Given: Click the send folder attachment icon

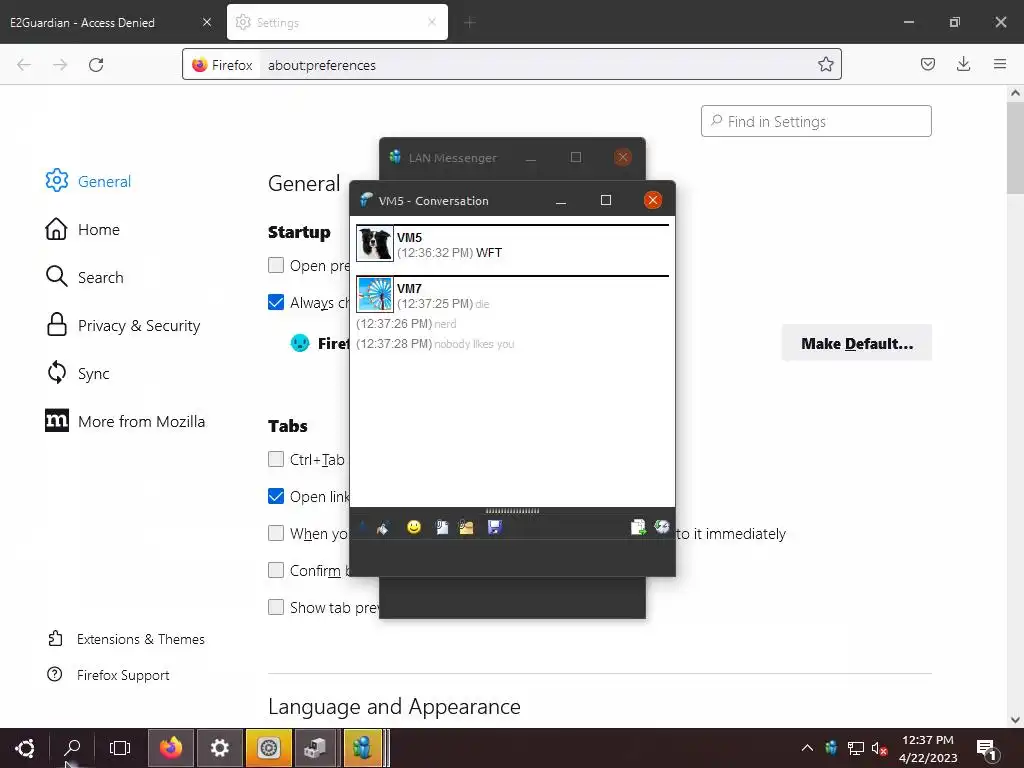Looking at the screenshot, I should click(x=466, y=527).
